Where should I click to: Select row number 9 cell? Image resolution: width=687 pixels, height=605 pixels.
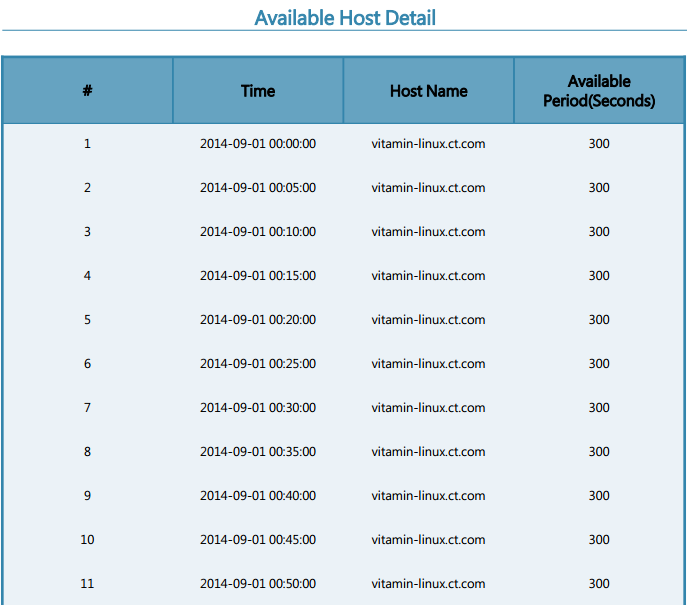coord(87,495)
